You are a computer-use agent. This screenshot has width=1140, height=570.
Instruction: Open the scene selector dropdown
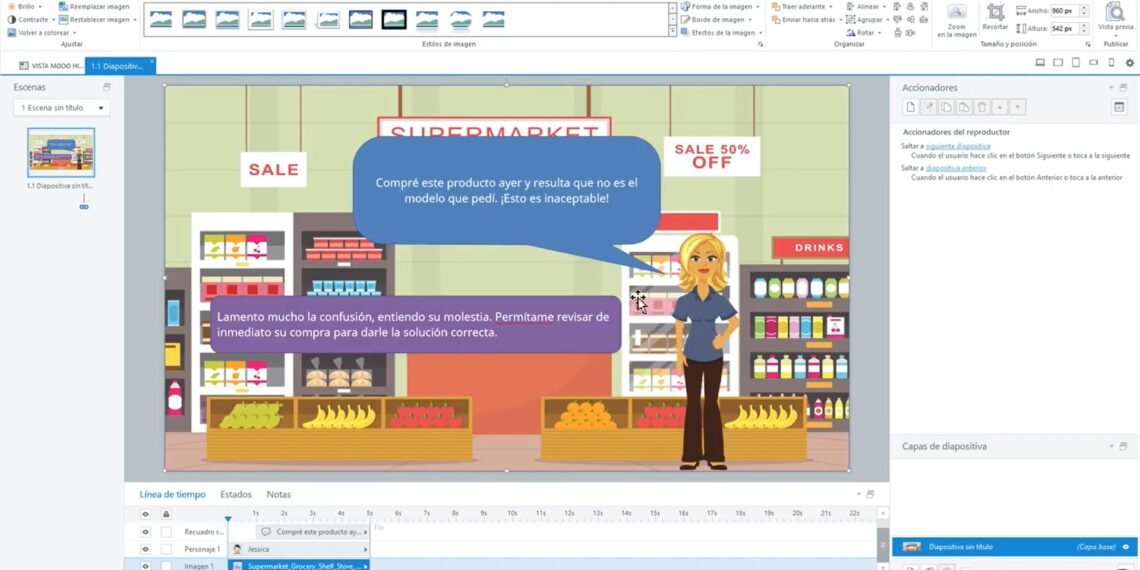[x=62, y=108]
